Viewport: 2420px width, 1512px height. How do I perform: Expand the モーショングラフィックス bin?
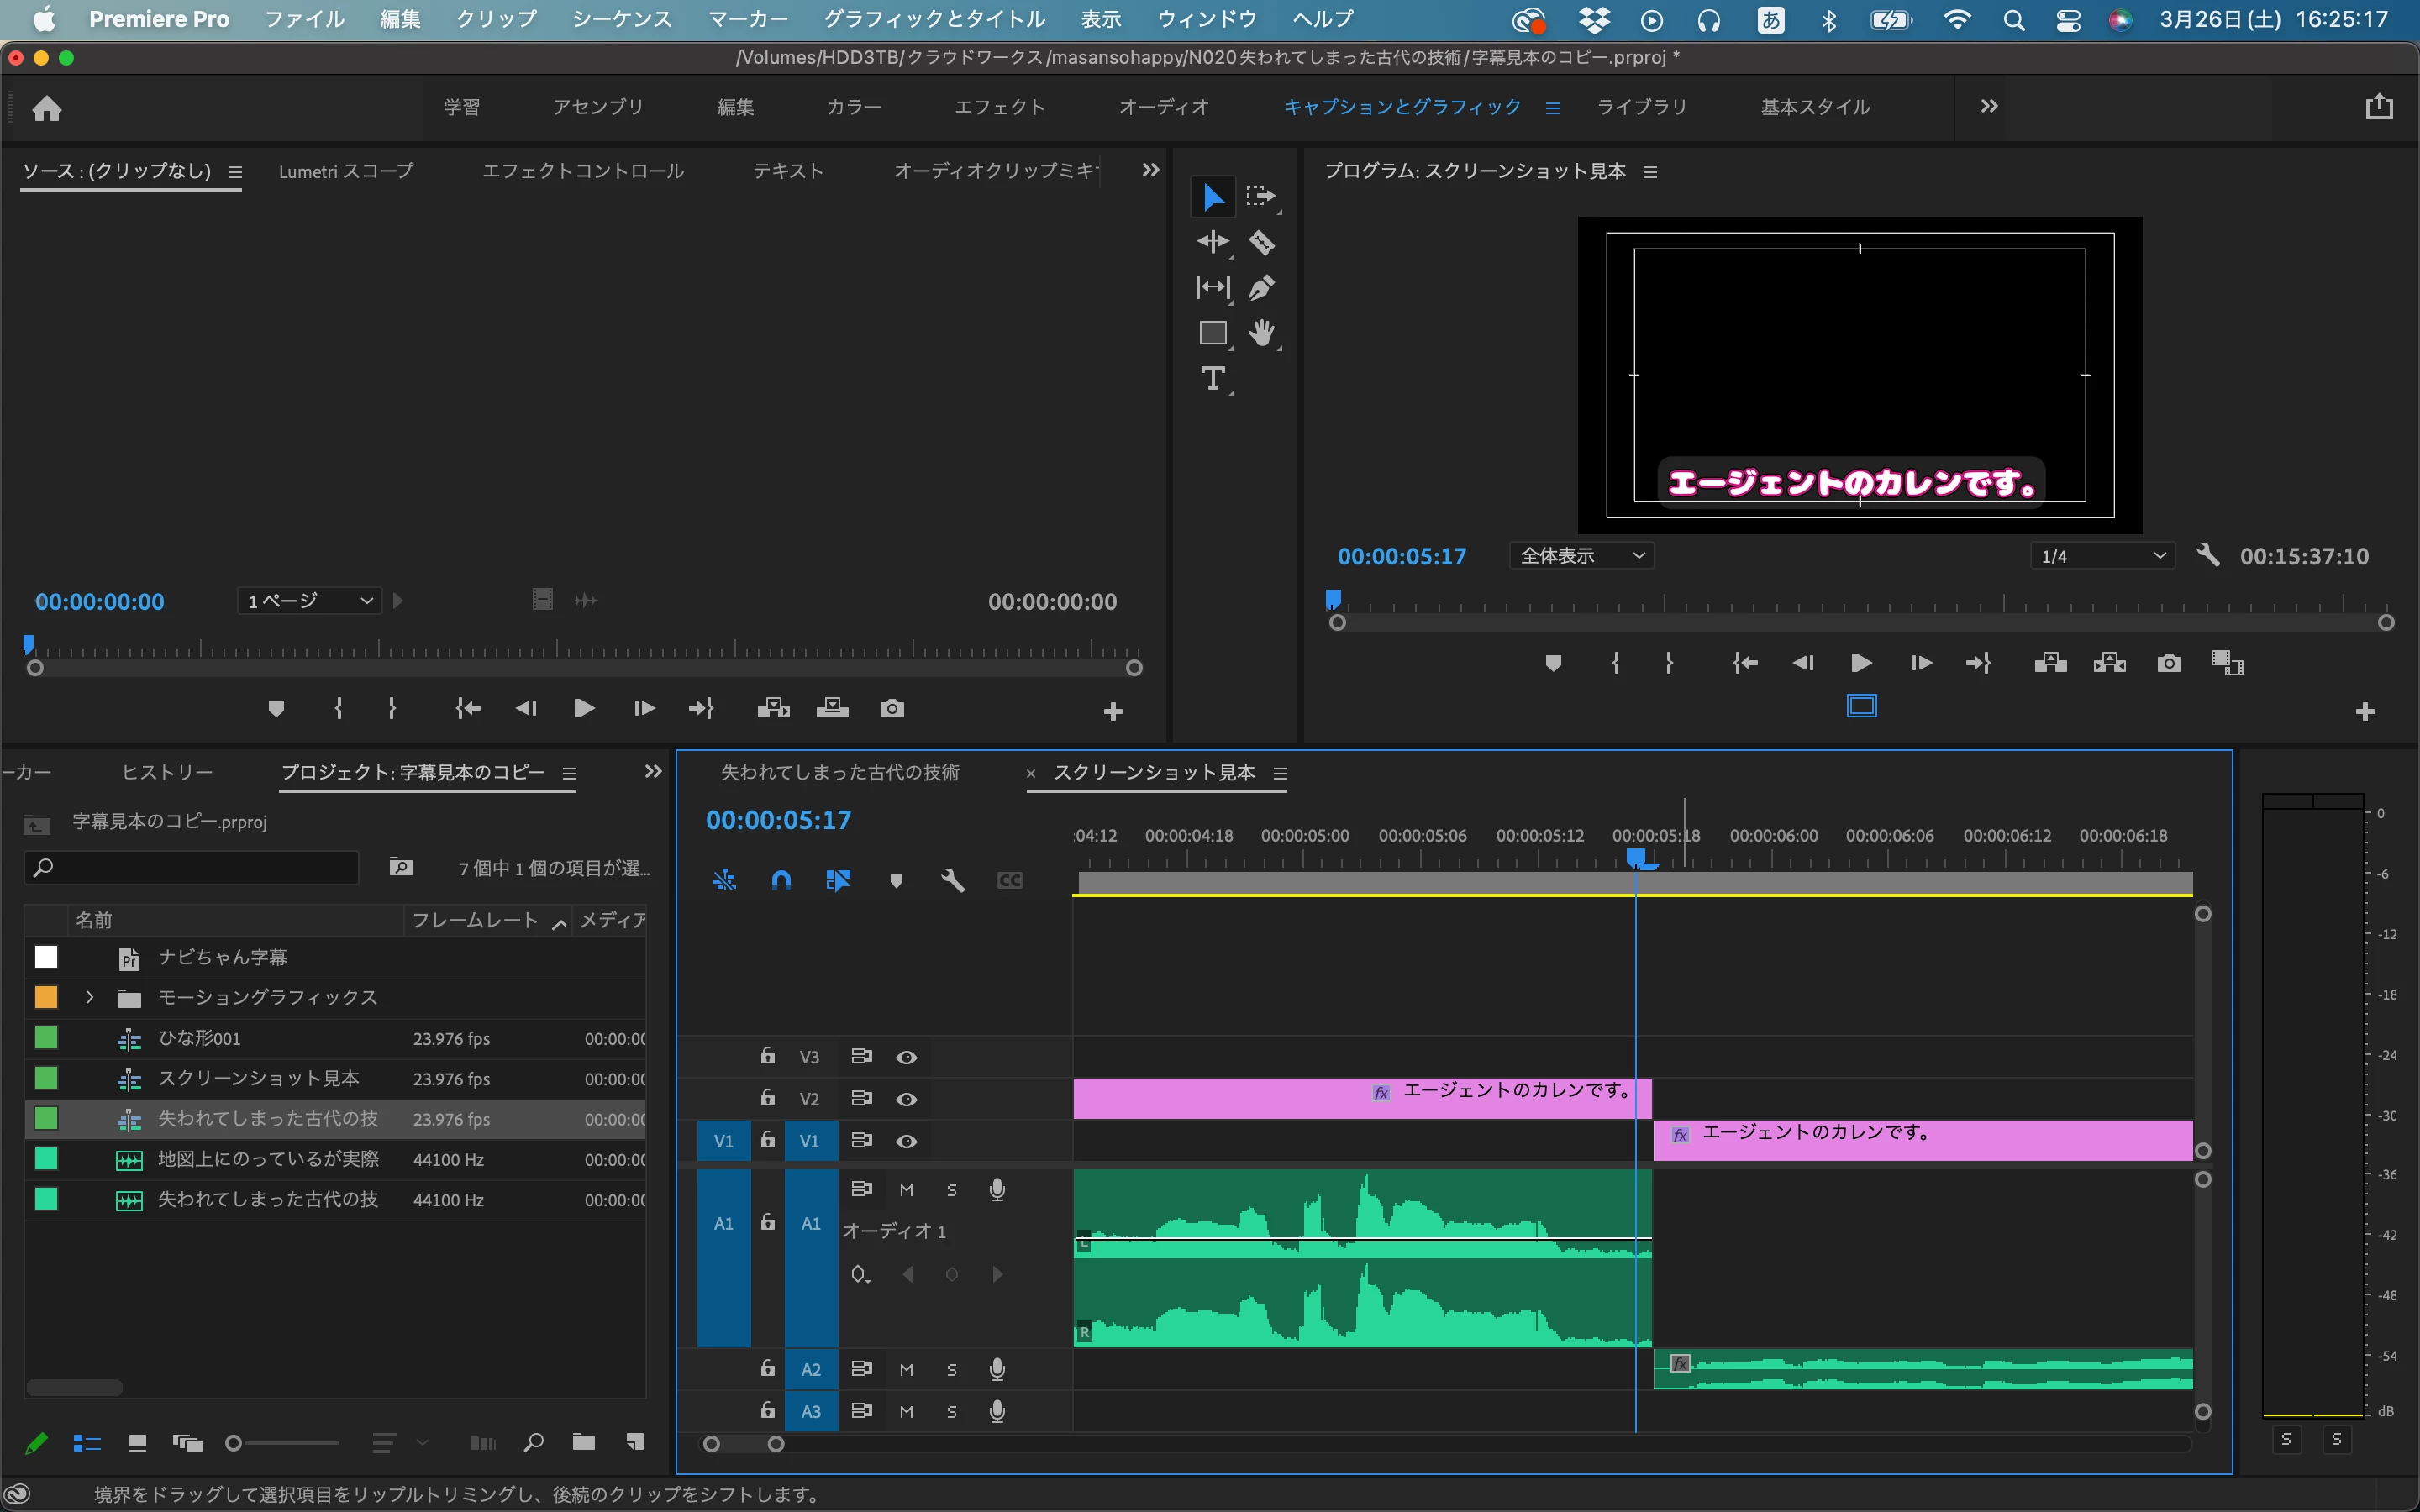coord(90,997)
